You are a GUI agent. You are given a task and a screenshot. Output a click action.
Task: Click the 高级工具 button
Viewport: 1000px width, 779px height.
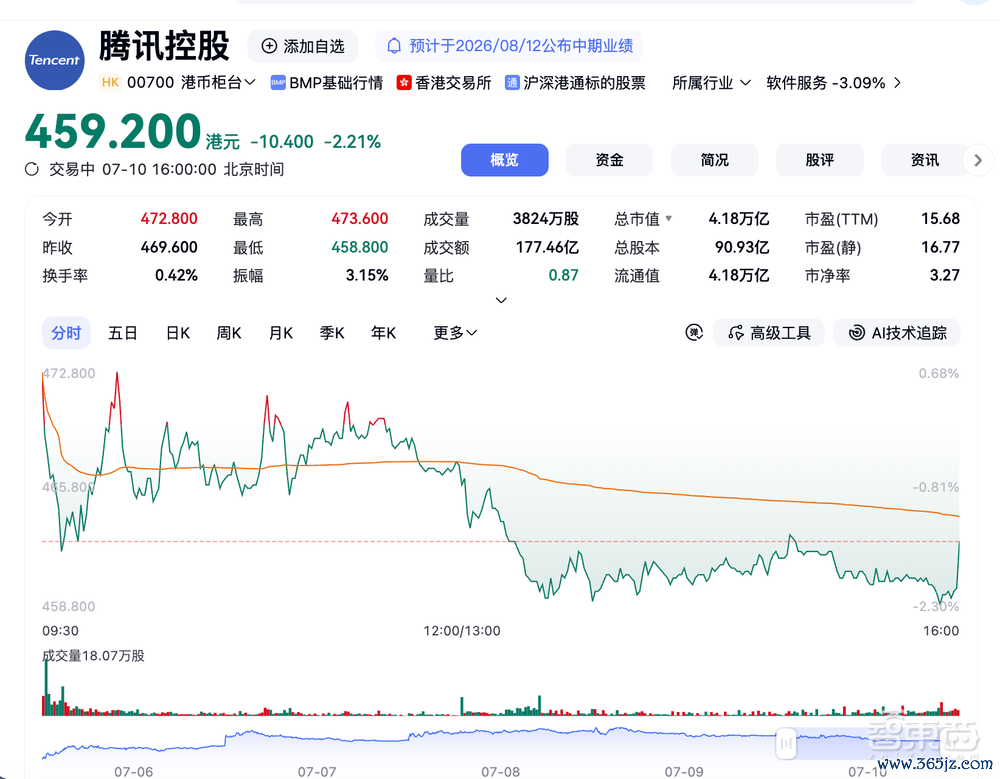click(x=769, y=332)
